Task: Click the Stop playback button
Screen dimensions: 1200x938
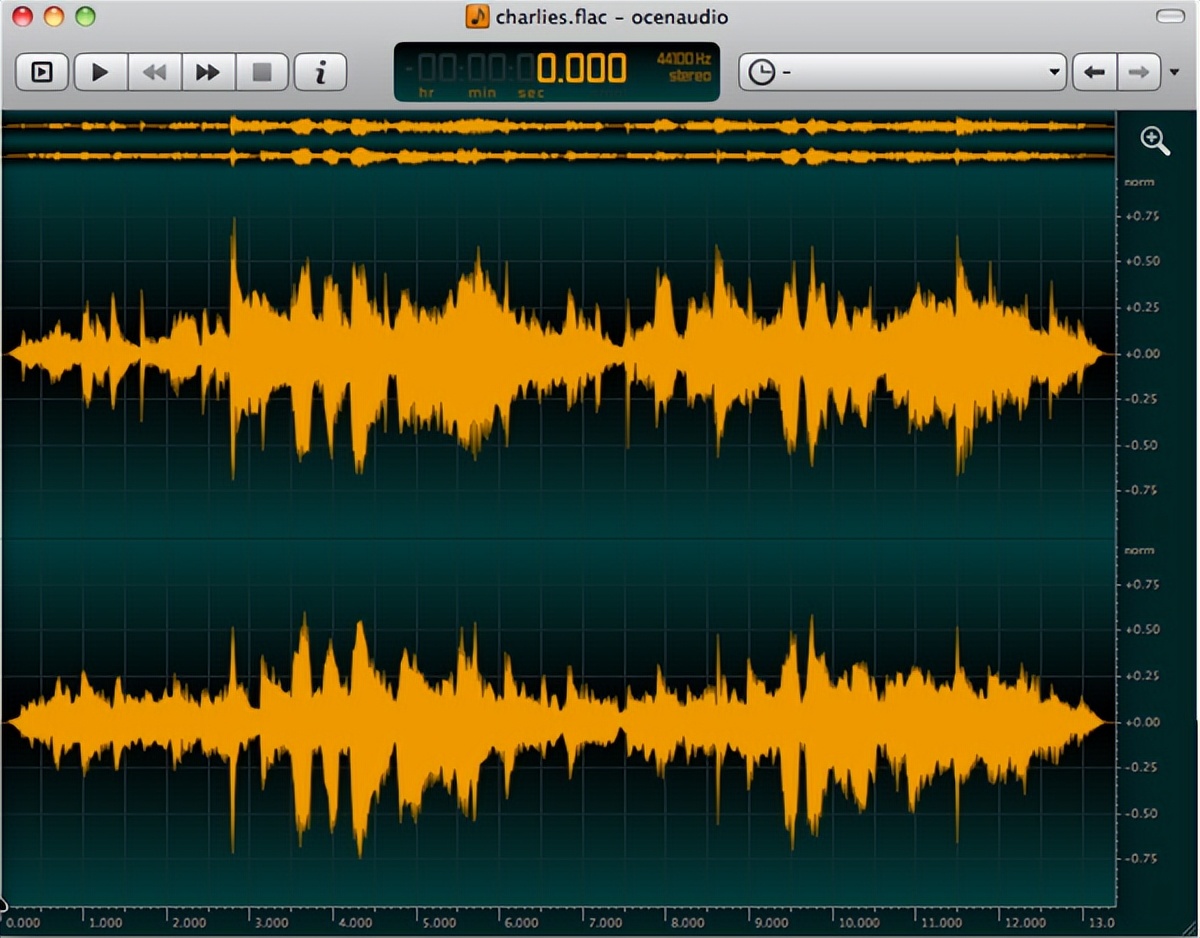Action: (x=262, y=73)
